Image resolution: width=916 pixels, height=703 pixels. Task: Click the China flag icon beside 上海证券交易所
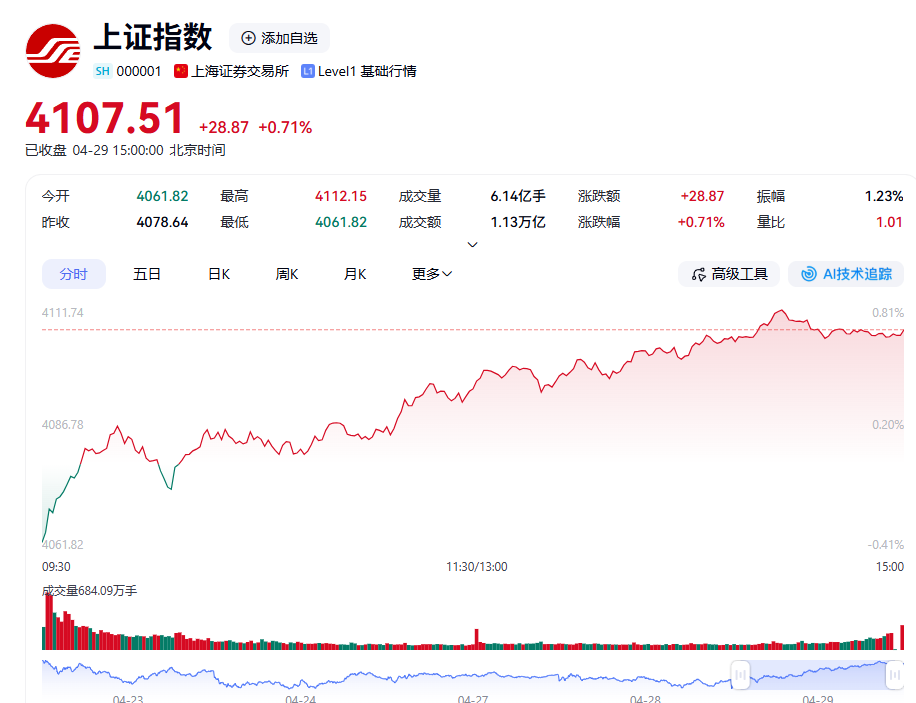(x=181, y=71)
